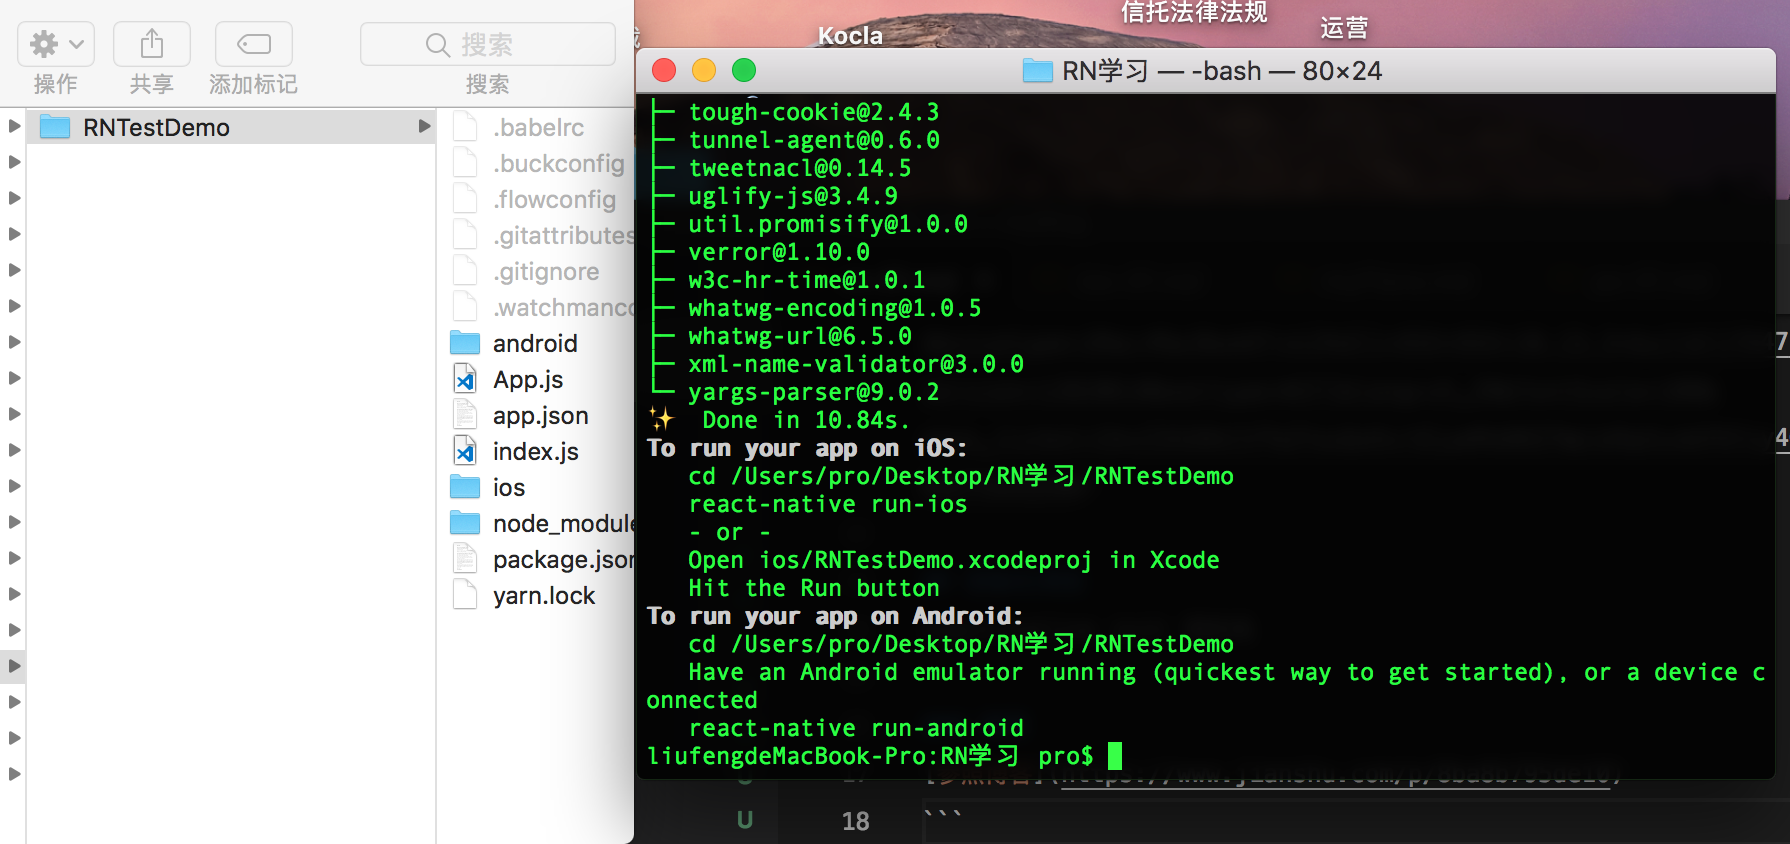Click the Terminal window title bar folder icon
Screen dimensions: 1790x844
pos(1037,71)
